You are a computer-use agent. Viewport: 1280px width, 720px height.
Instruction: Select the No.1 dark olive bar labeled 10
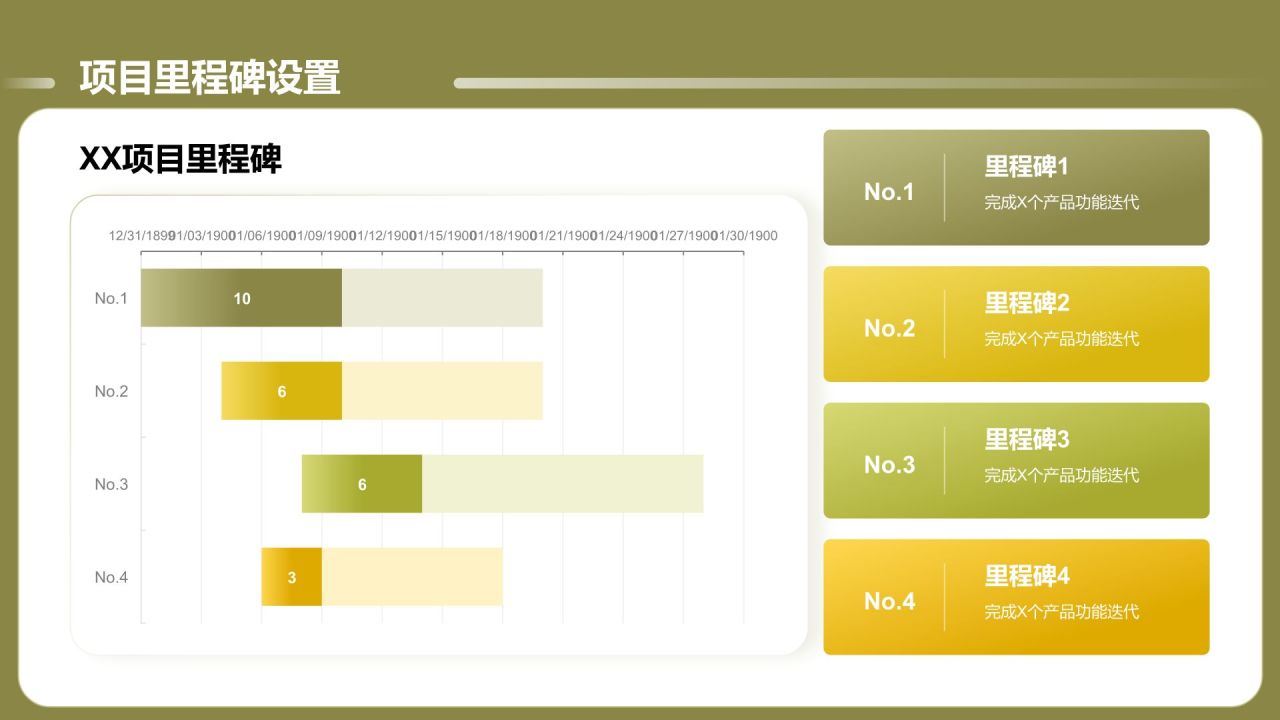coord(241,298)
